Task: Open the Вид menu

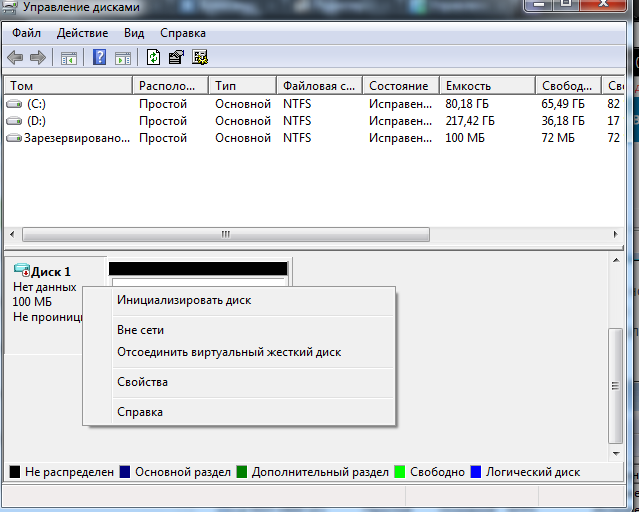Action: pyautogui.click(x=134, y=33)
